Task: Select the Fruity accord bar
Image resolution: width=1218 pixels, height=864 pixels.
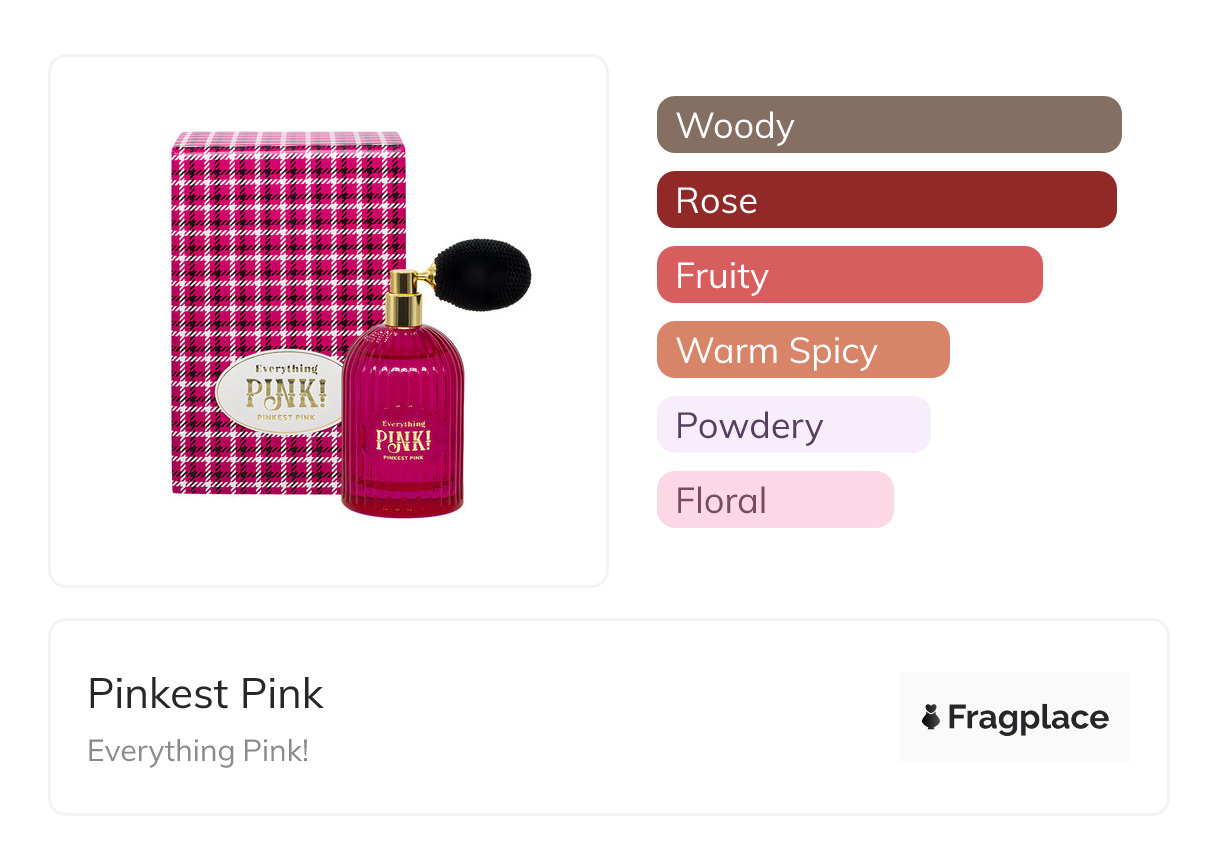Action: pyautogui.click(x=849, y=275)
